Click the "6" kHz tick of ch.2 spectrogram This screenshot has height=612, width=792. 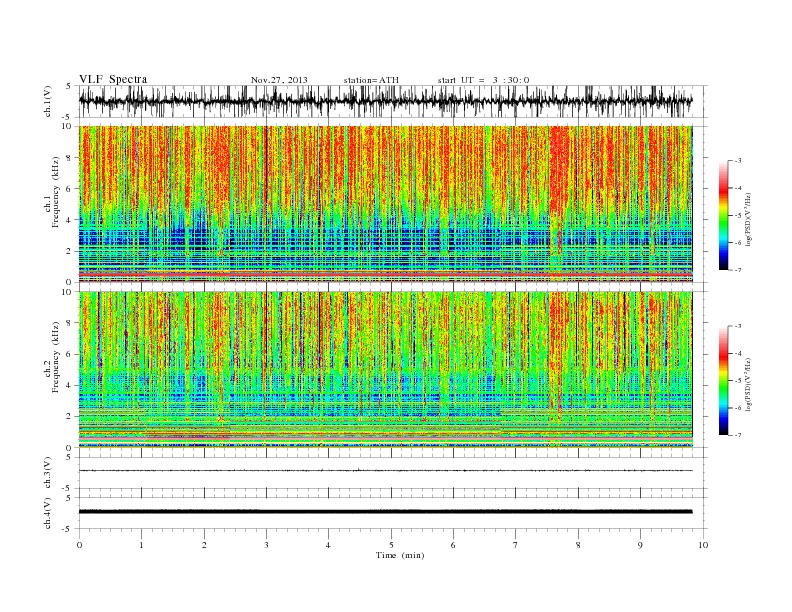(x=69, y=354)
